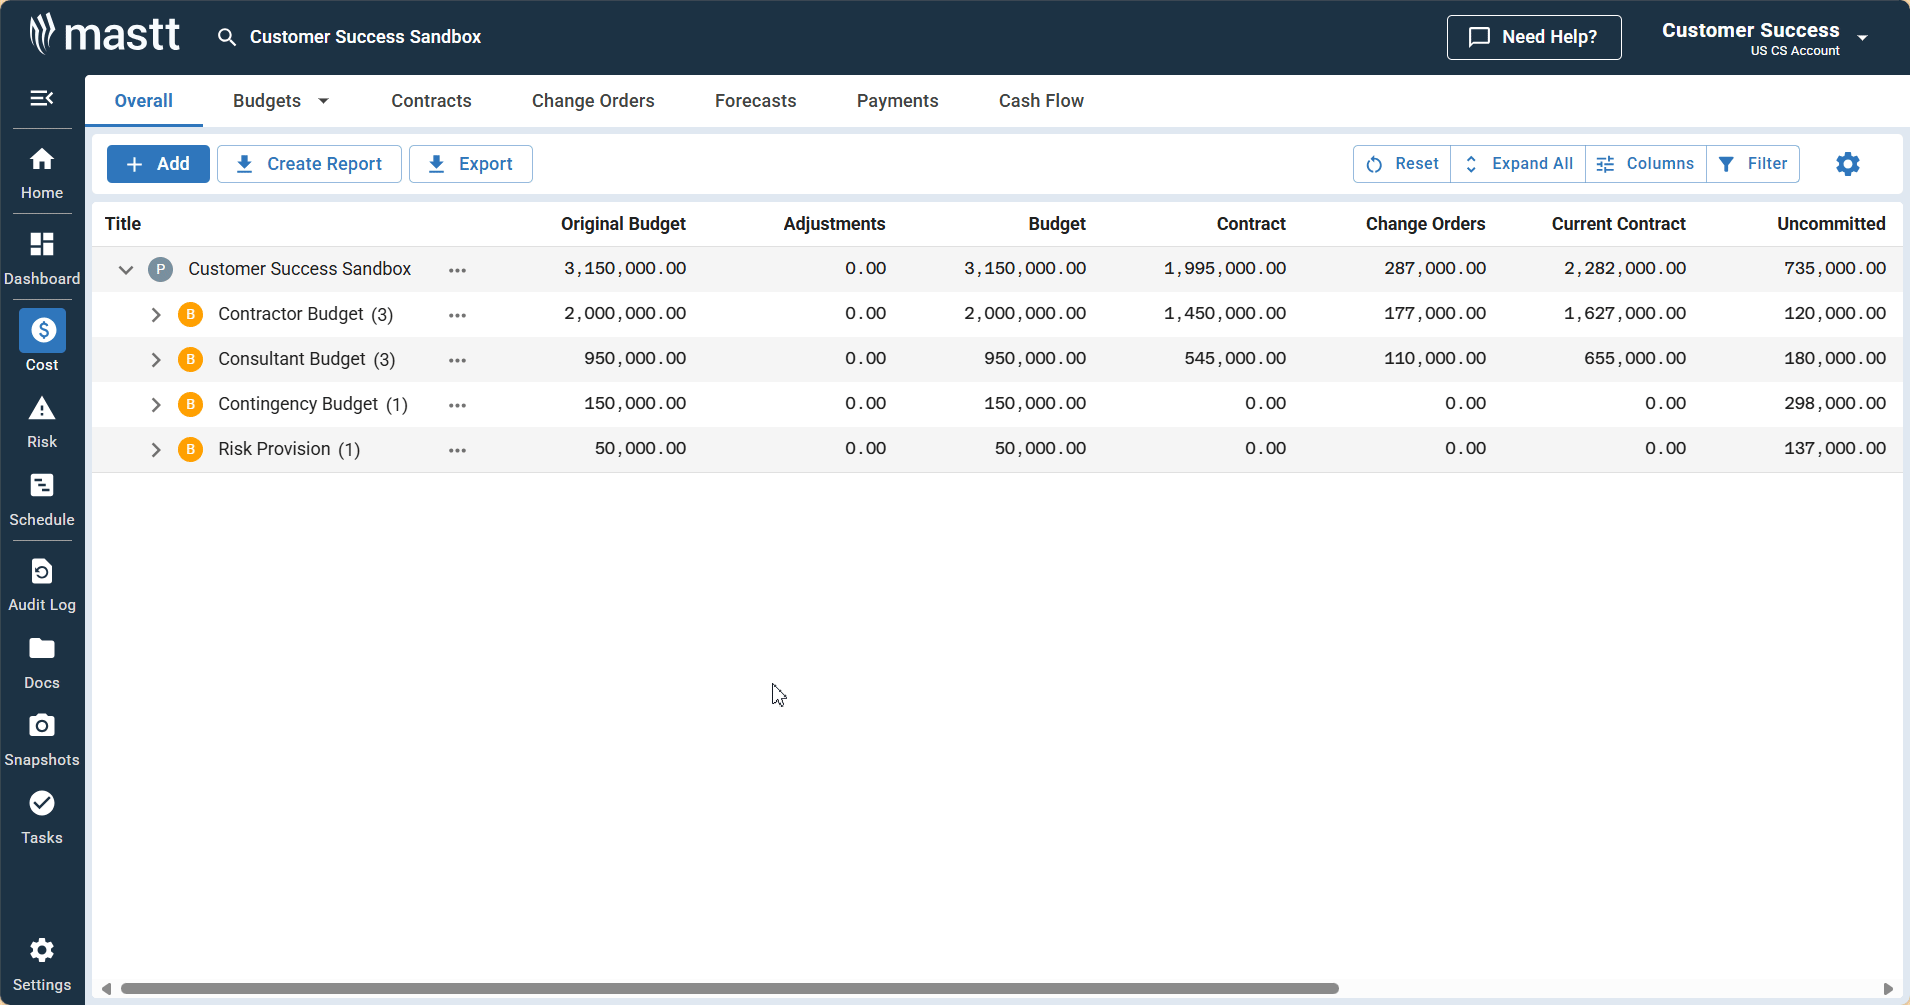Click Risk Provision B badge
The height and width of the screenshot is (1005, 1910).
191,449
